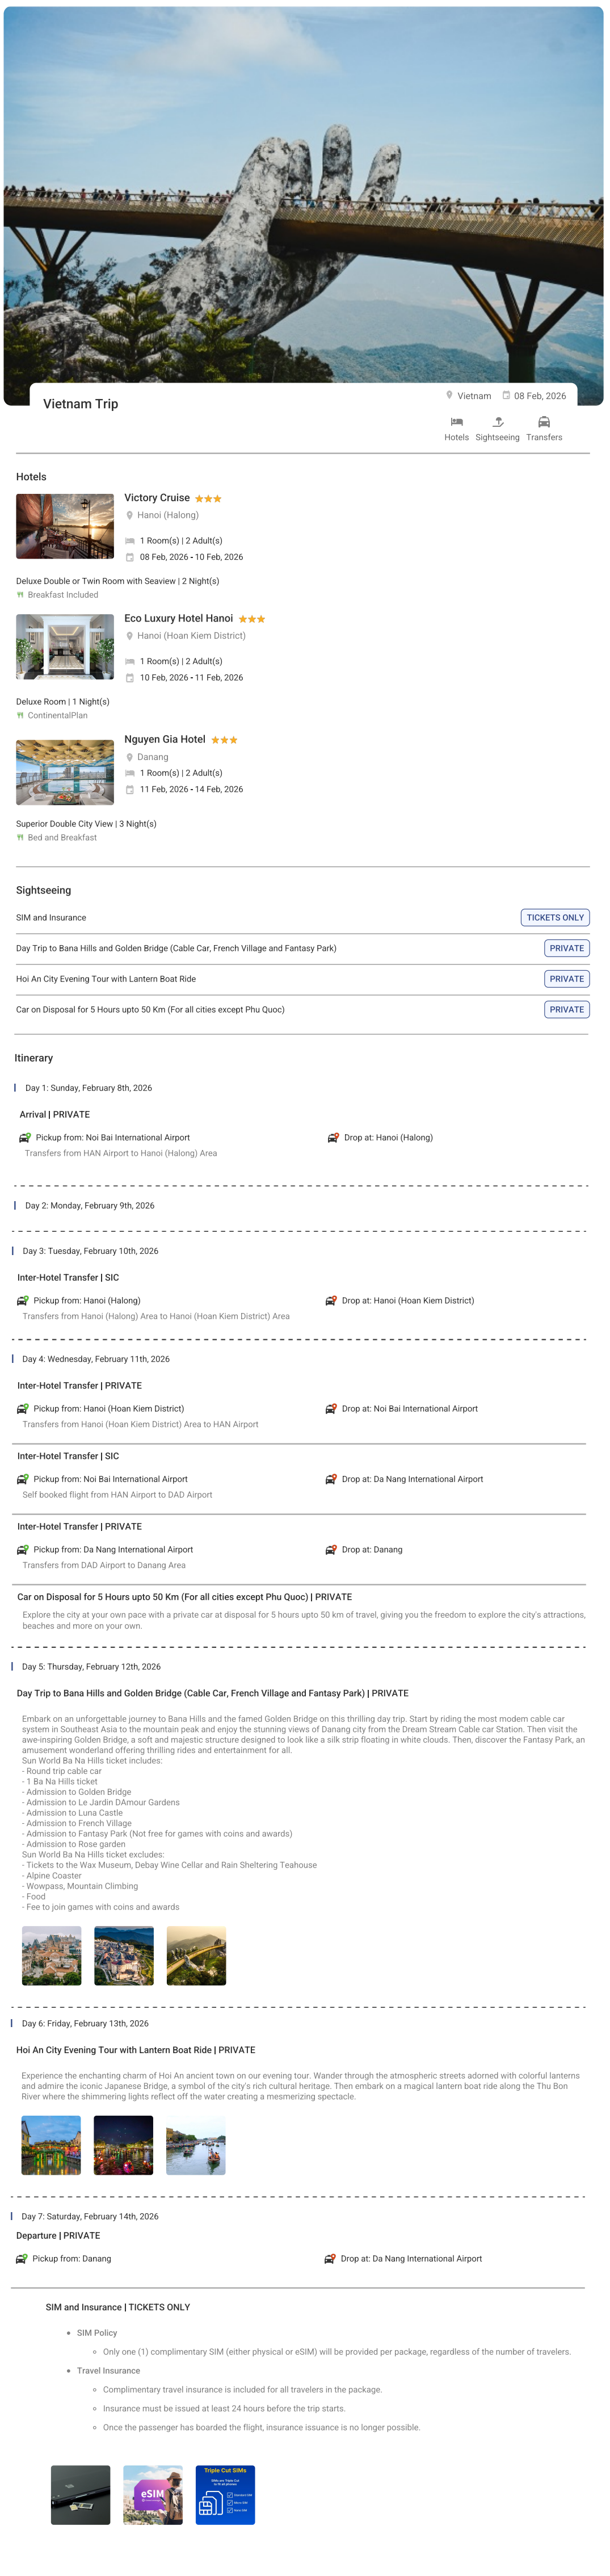
Task: Open the Golden Bridge thumbnail under Day 5
Action: coord(196,1956)
